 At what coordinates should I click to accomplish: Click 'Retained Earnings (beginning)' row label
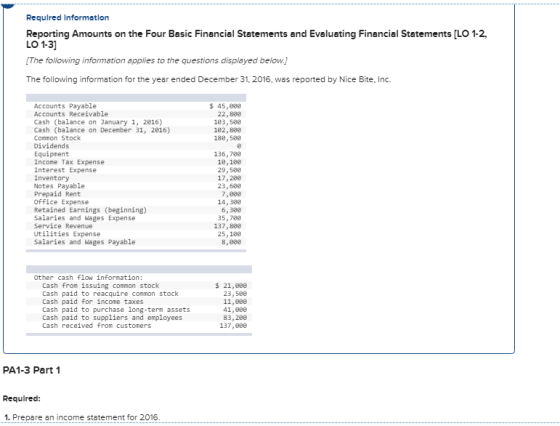pos(90,210)
